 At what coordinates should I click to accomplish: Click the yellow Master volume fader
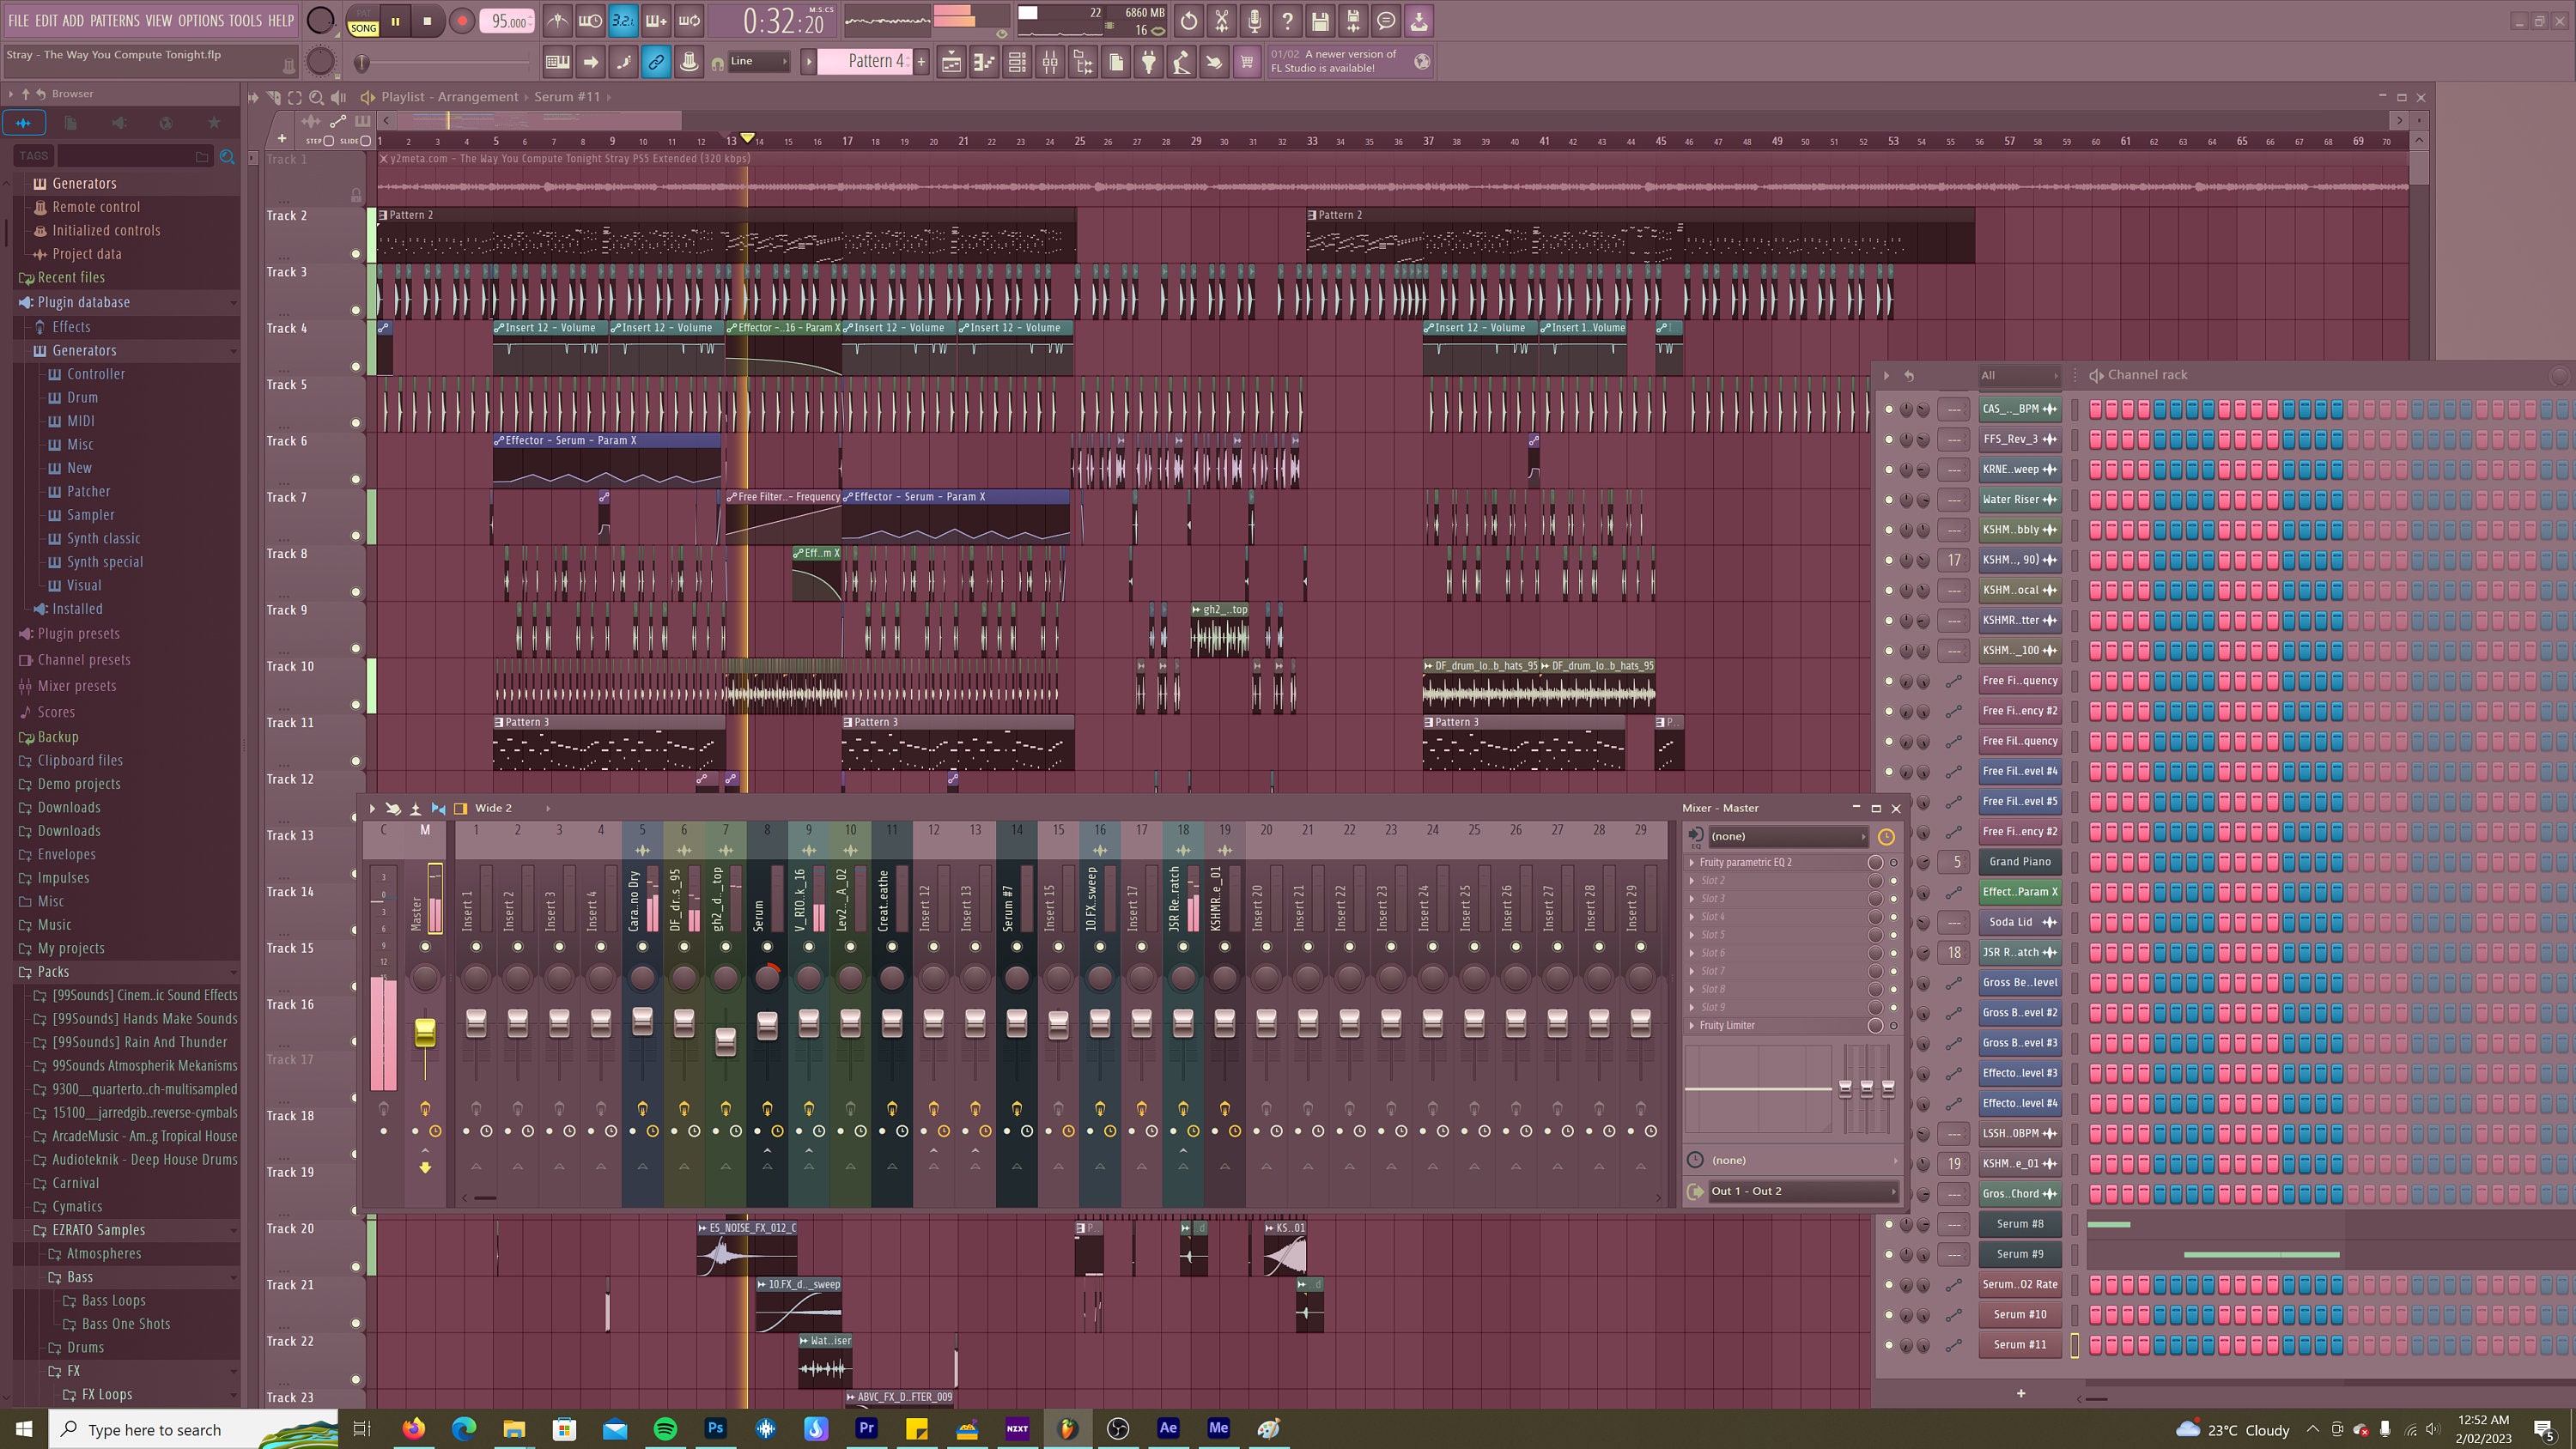pyautogui.click(x=424, y=1033)
